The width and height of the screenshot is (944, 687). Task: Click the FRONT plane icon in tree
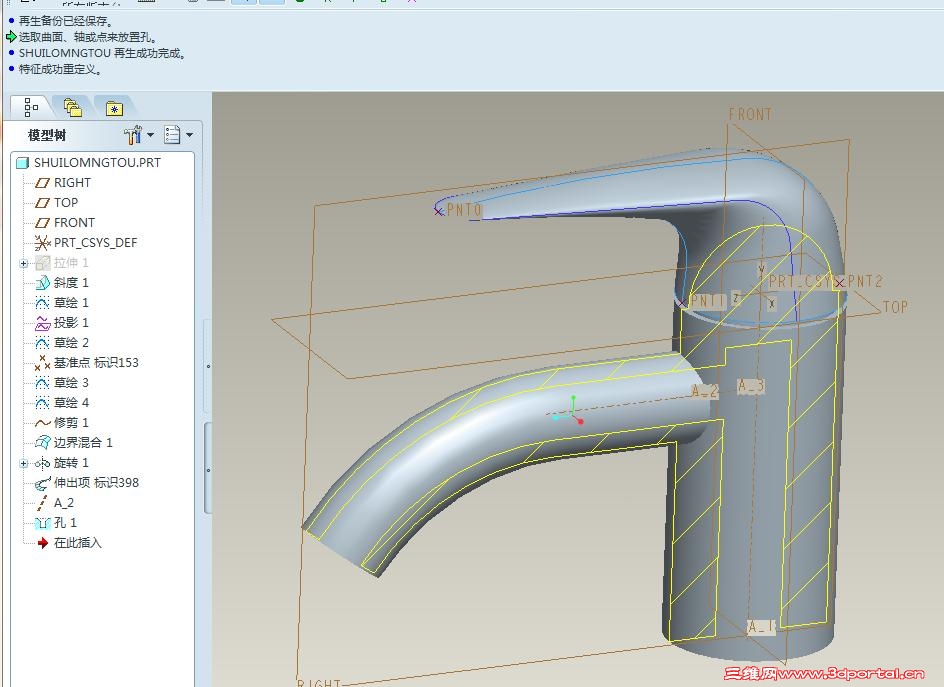click(x=42, y=222)
